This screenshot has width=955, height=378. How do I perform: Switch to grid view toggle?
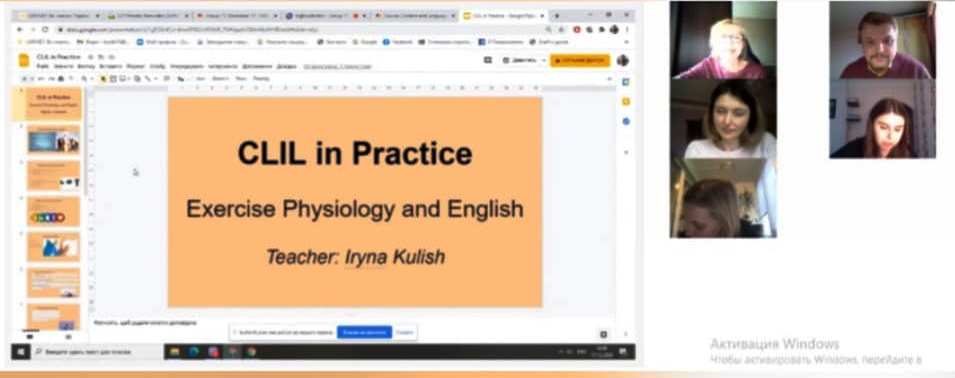click(x=68, y=335)
